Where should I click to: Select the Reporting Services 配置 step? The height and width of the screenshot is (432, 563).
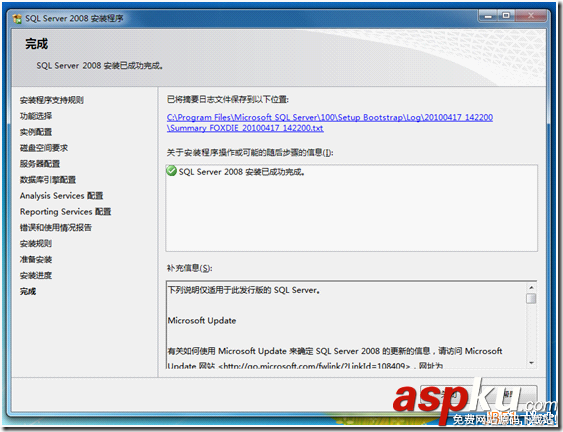coord(65,212)
